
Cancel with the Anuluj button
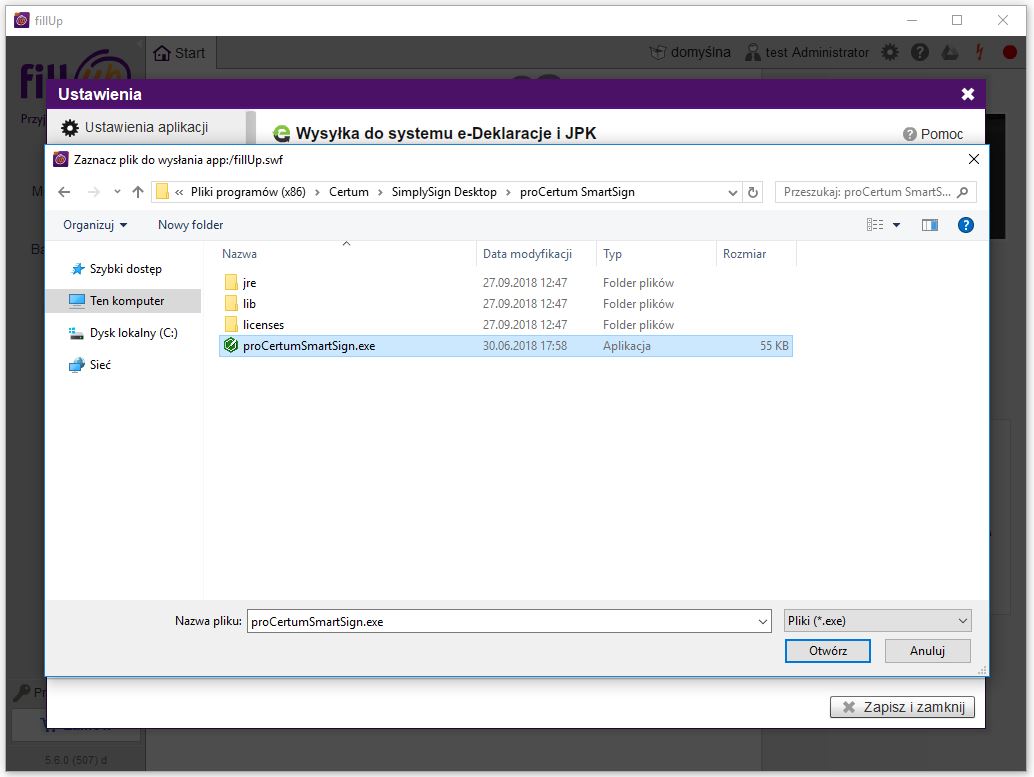coord(927,651)
